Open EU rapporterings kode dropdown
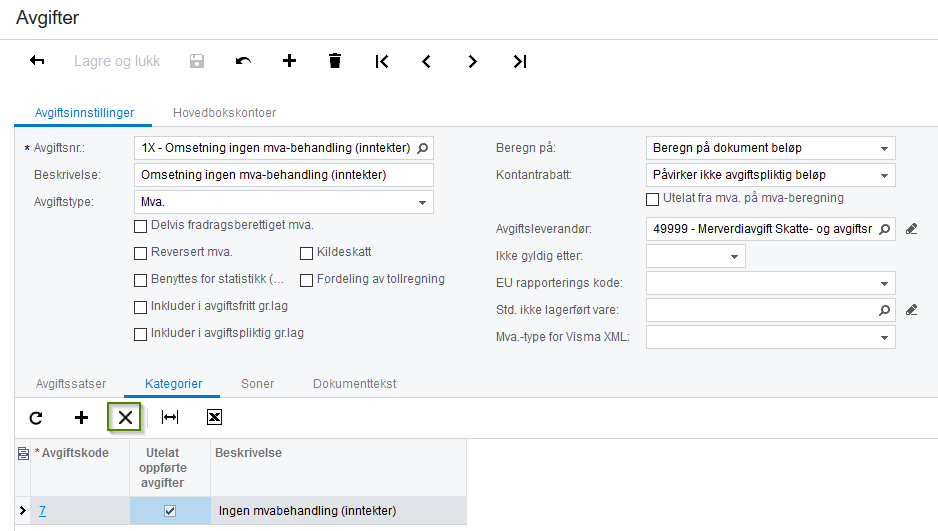938x531 pixels. 884,283
